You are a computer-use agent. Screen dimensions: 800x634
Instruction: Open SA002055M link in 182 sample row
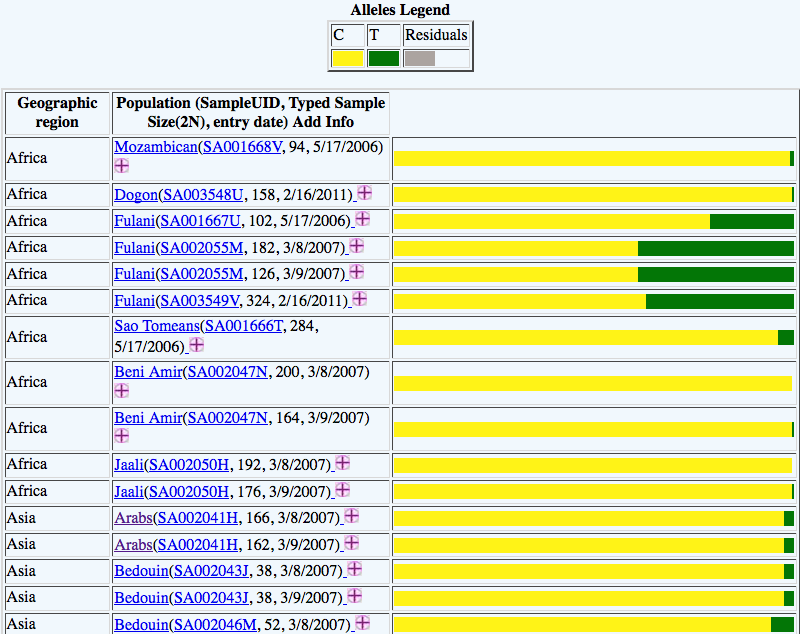202,248
